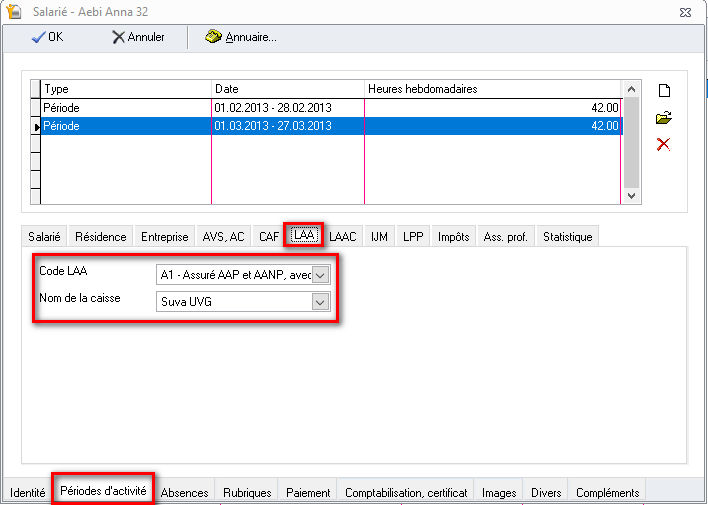
Task: Select the date 01.03.2013 - 27.03.2013 cell
Action: 288,126
